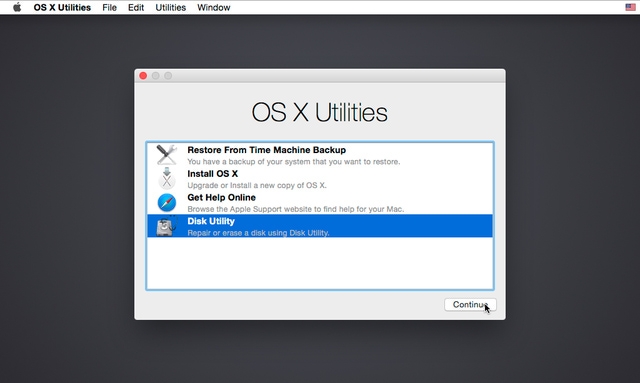Image resolution: width=640 pixels, height=383 pixels.
Task: Click the Continue button
Action: point(470,305)
